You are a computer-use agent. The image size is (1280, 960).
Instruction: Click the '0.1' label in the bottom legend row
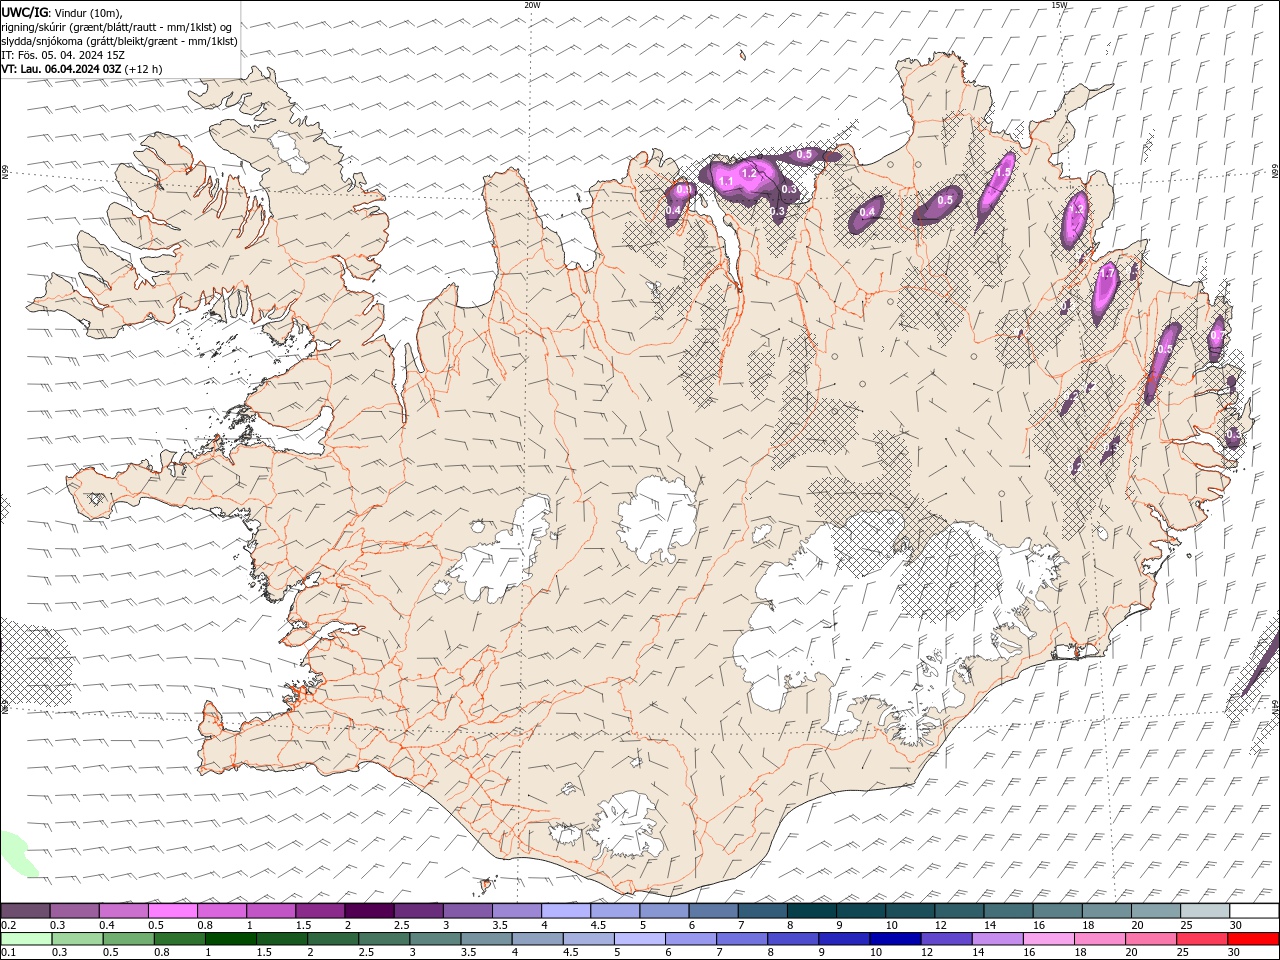coord(8,952)
